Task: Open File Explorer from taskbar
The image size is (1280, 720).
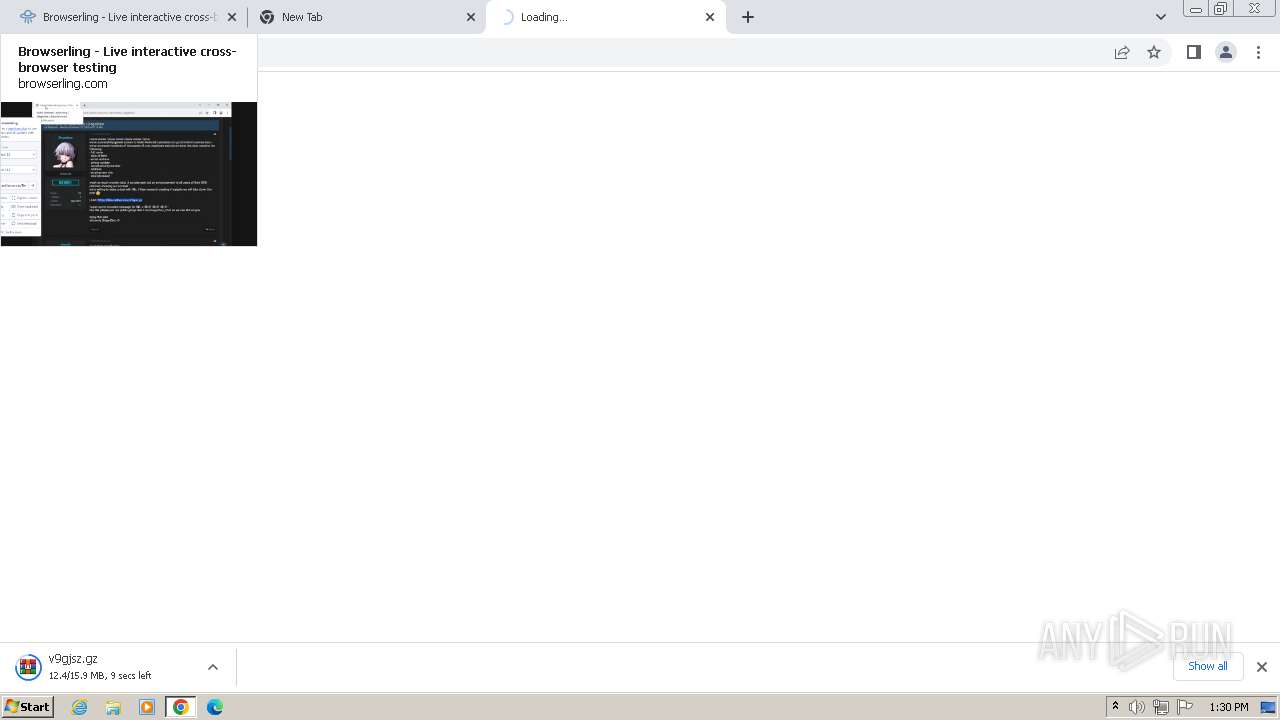Action: [x=113, y=707]
